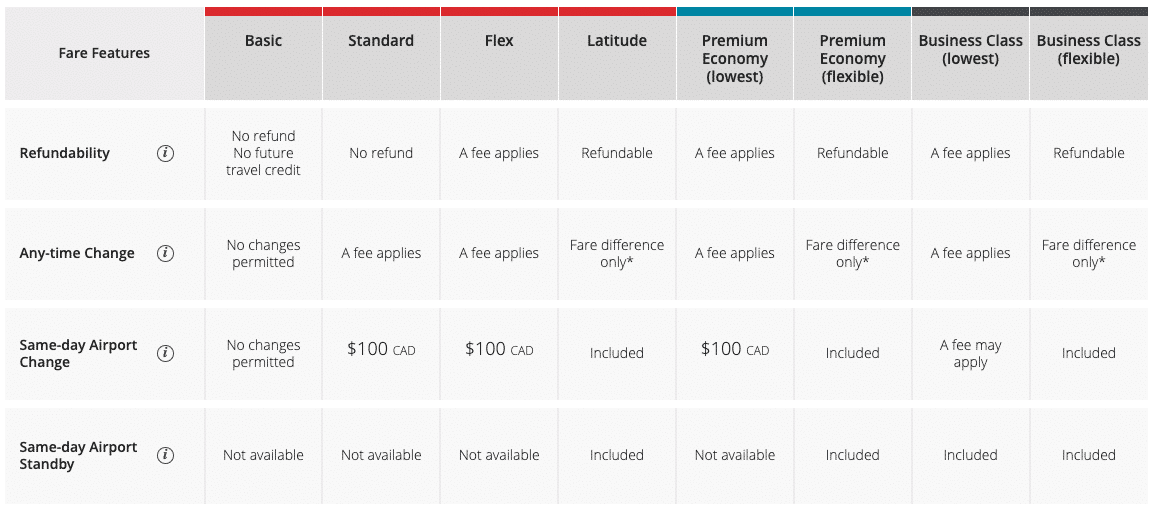Click the Fare Features header cell
Image resolution: width=1152 pixels, height=510 pixels.
tap(104, 53)
